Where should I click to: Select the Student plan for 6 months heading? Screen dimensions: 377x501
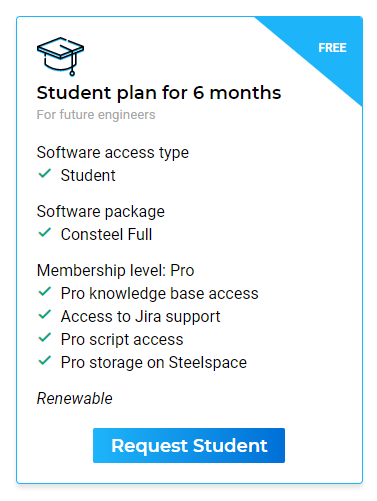pyautogui.click(x=159, y=93)
